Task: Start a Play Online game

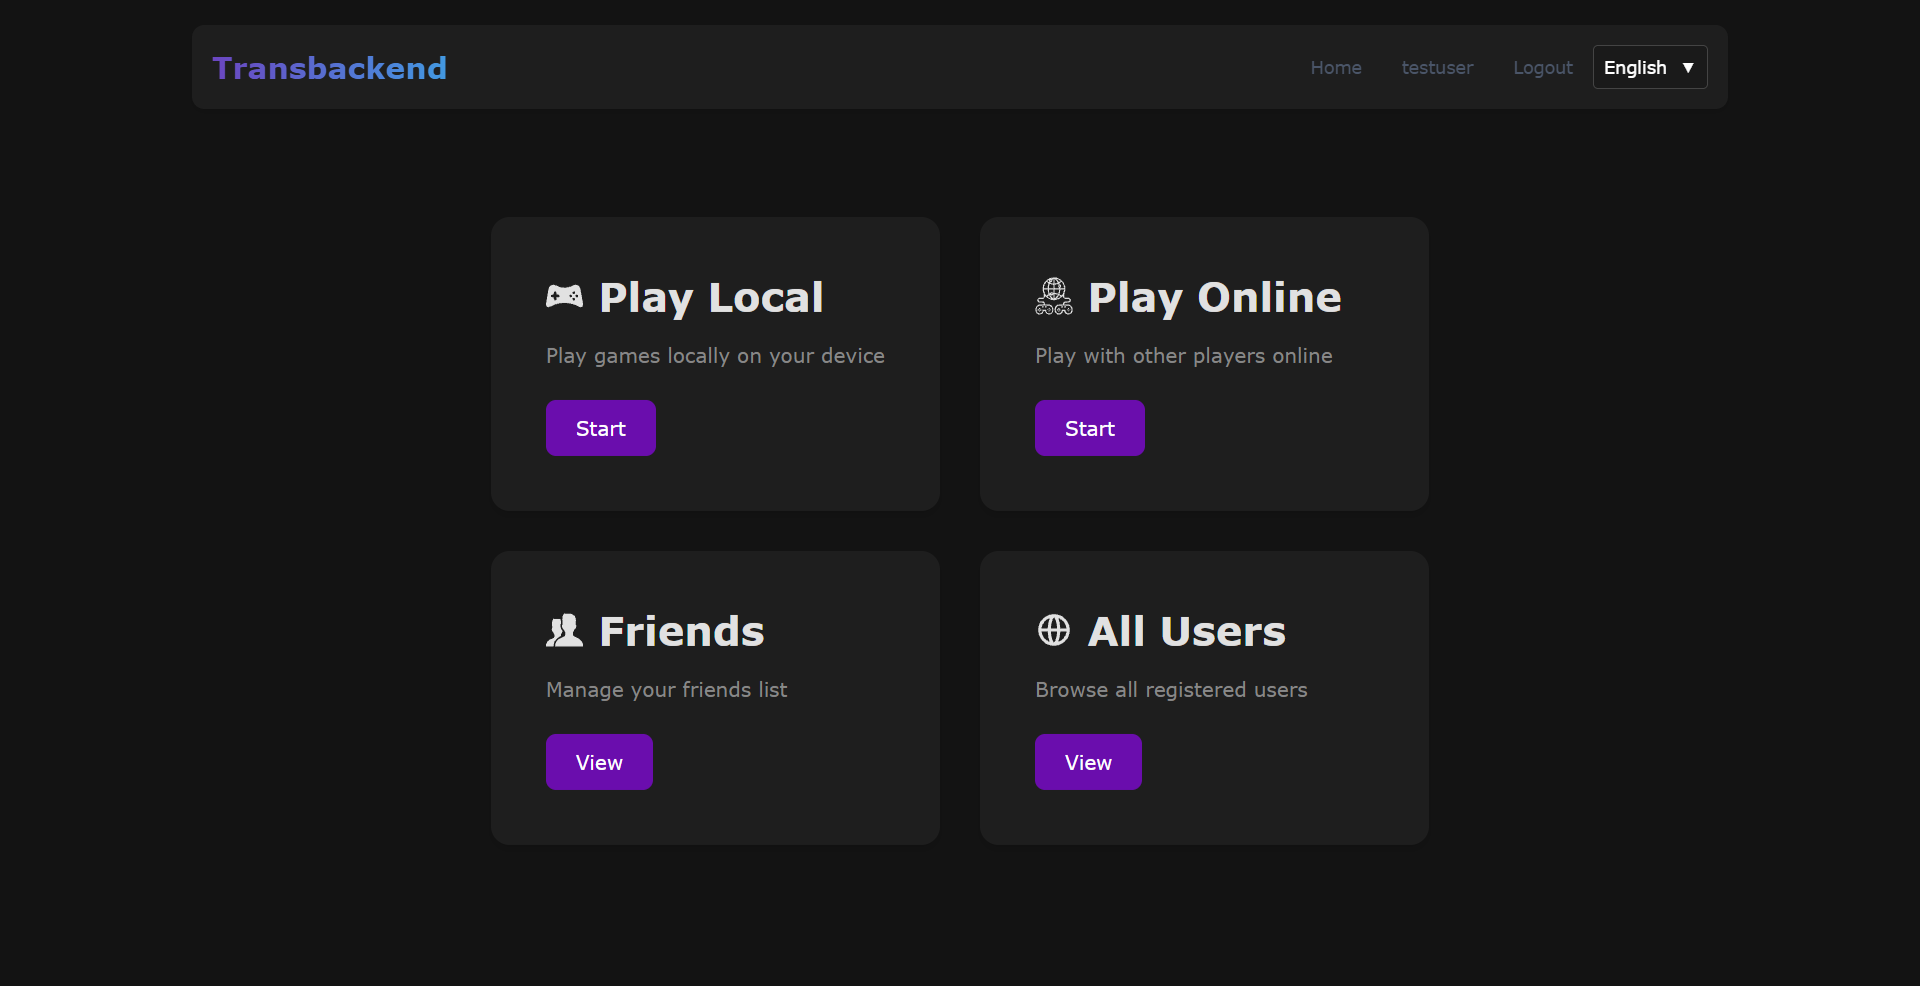Action: point(1090,428)
